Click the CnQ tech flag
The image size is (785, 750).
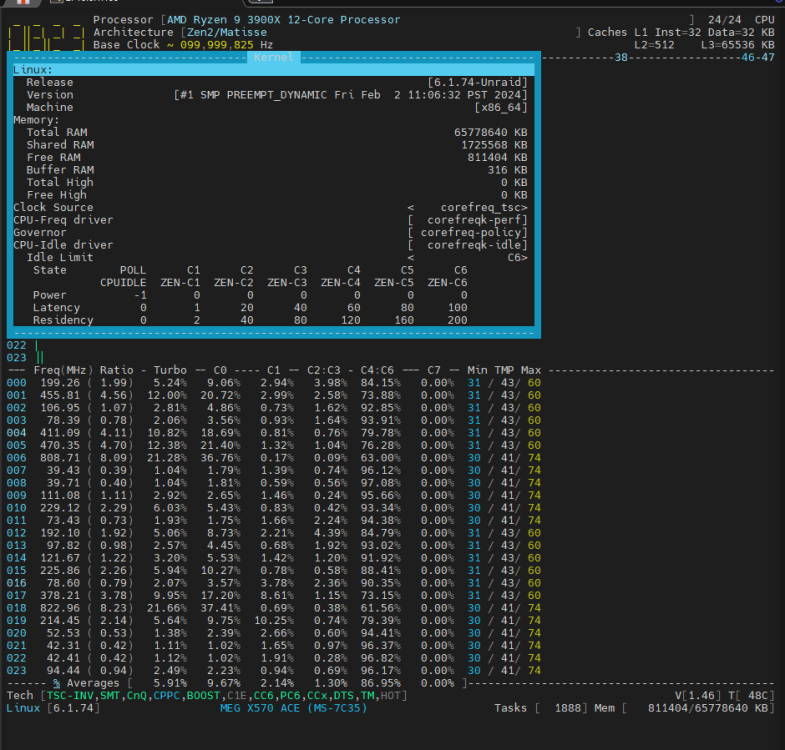pos(137,695)
